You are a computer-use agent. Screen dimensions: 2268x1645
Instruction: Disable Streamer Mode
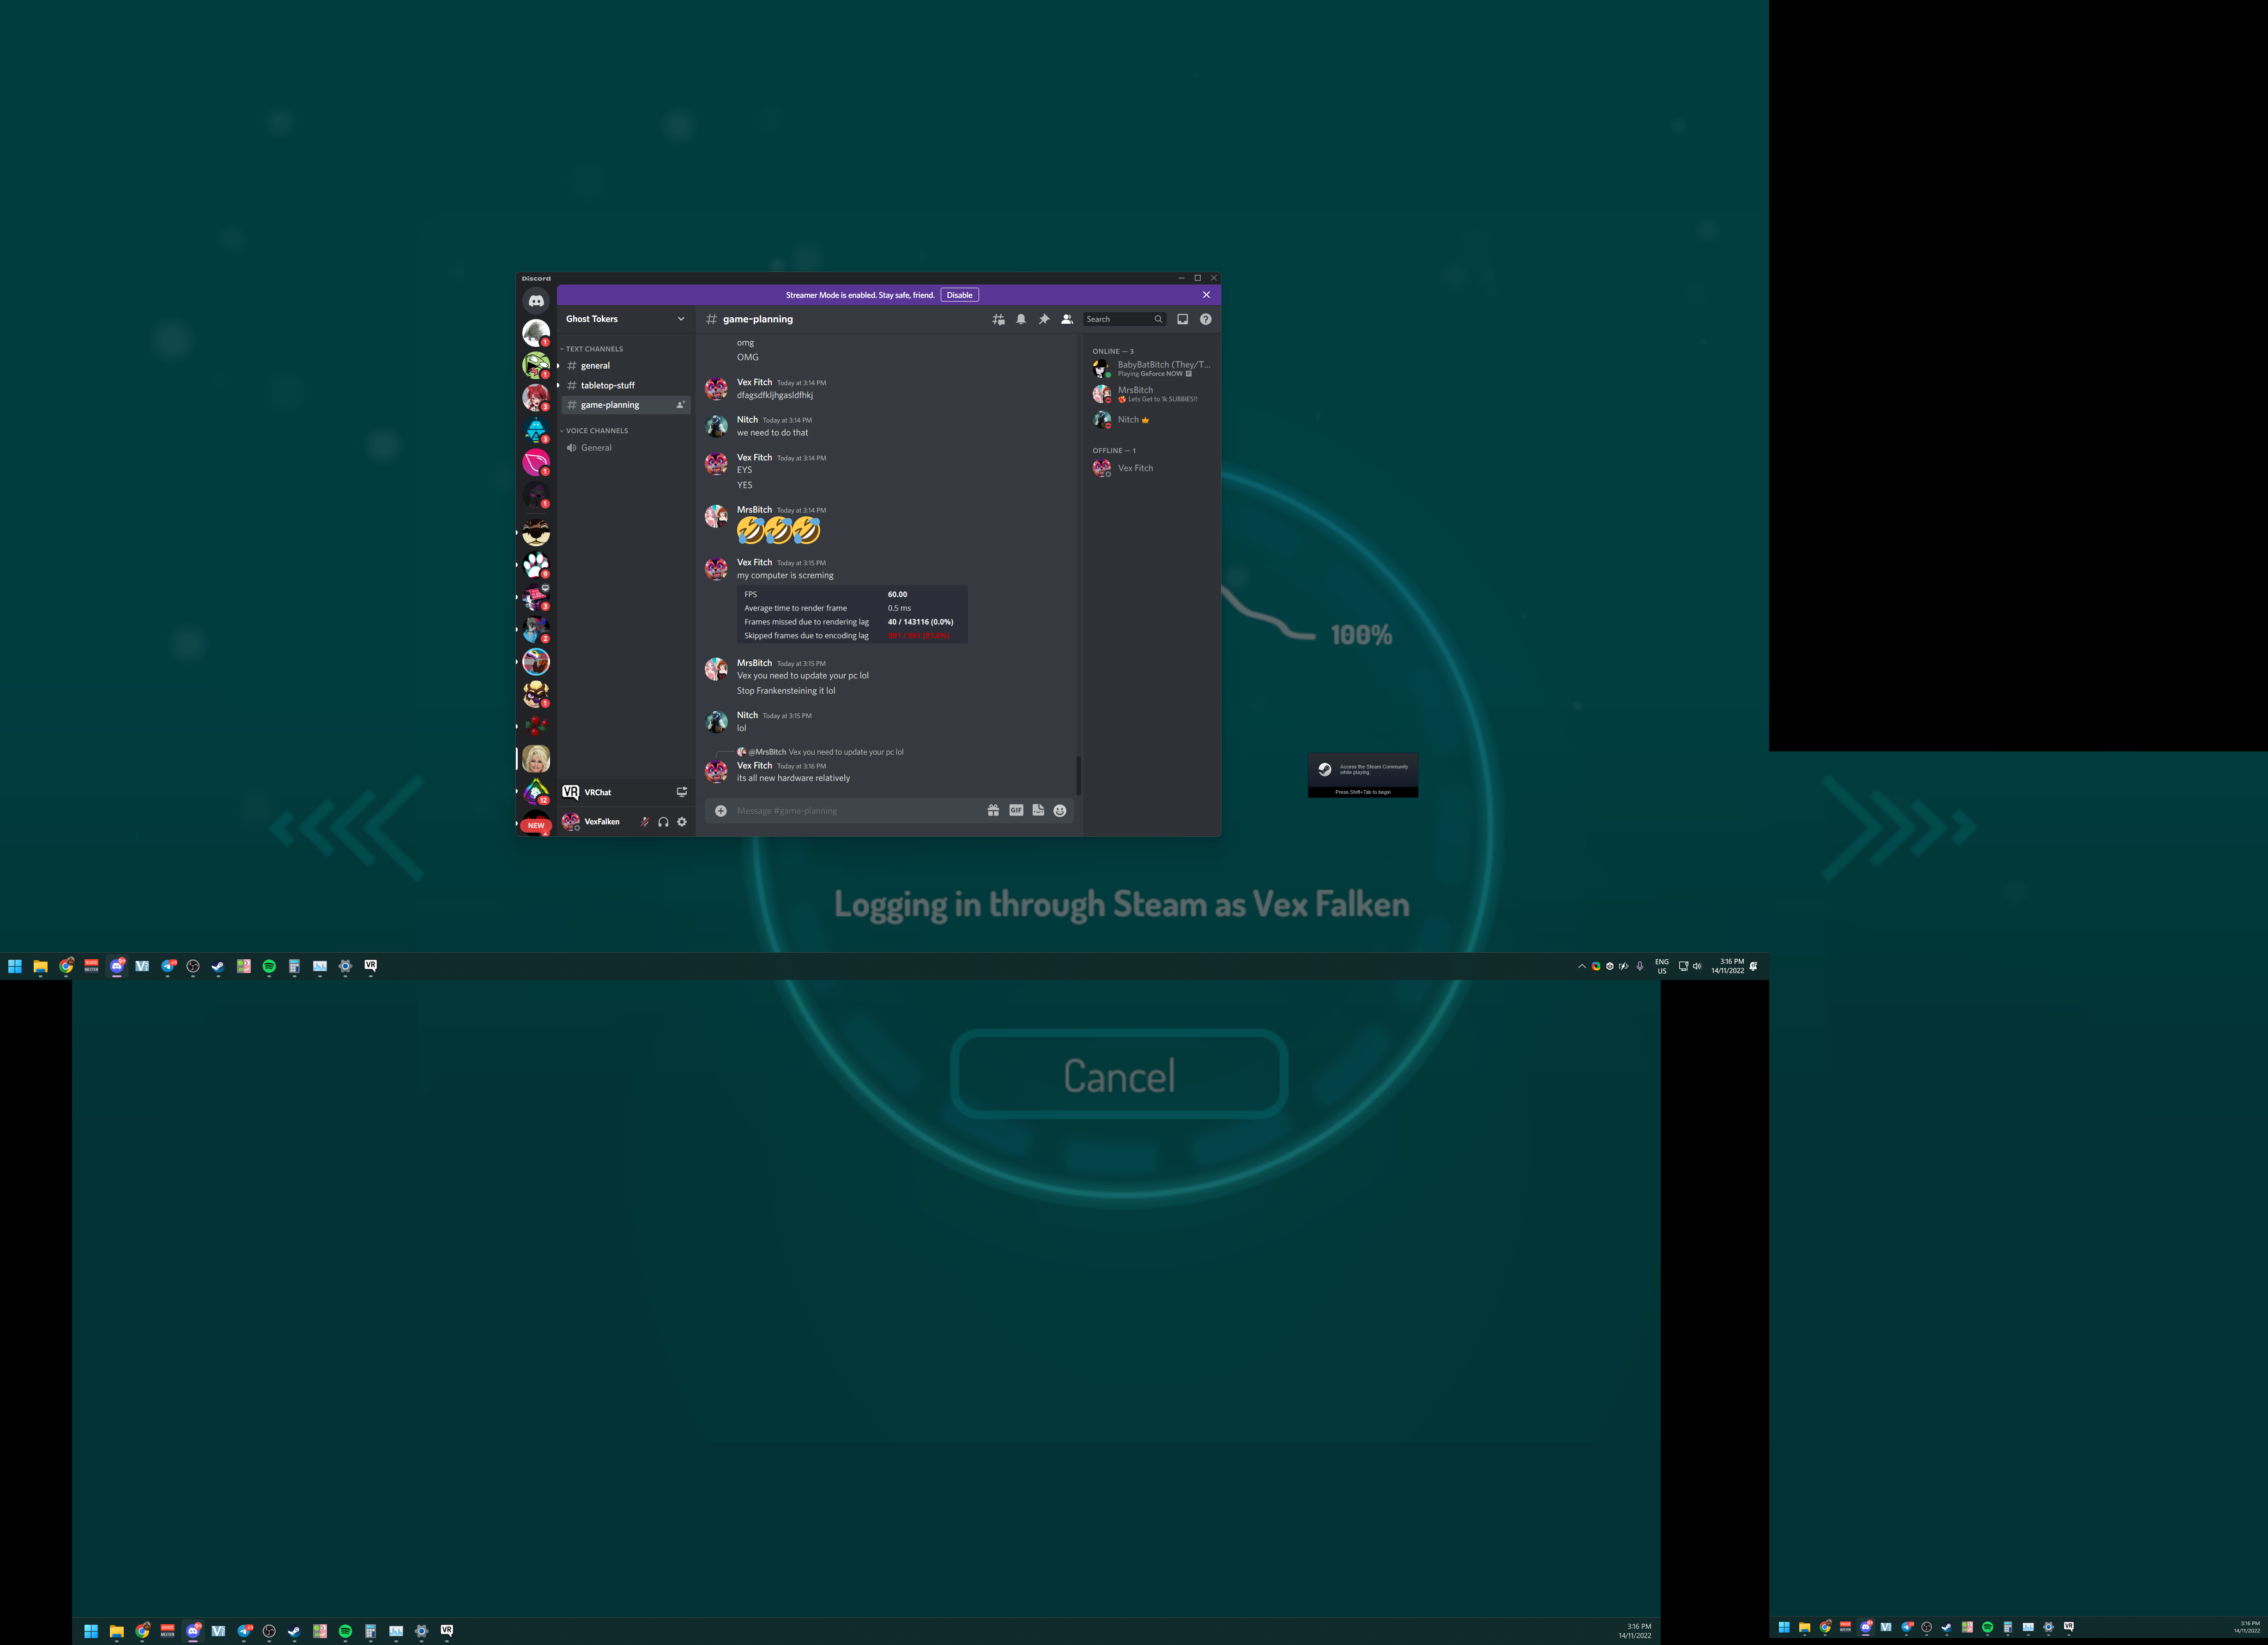click(x=959, y=295)
